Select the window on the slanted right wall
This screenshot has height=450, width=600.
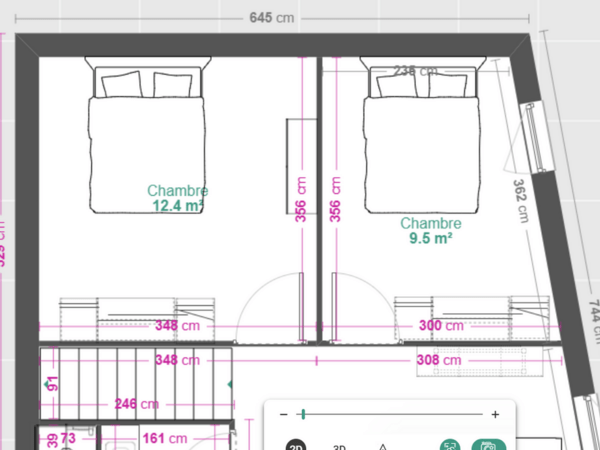[x=536, y=137]
